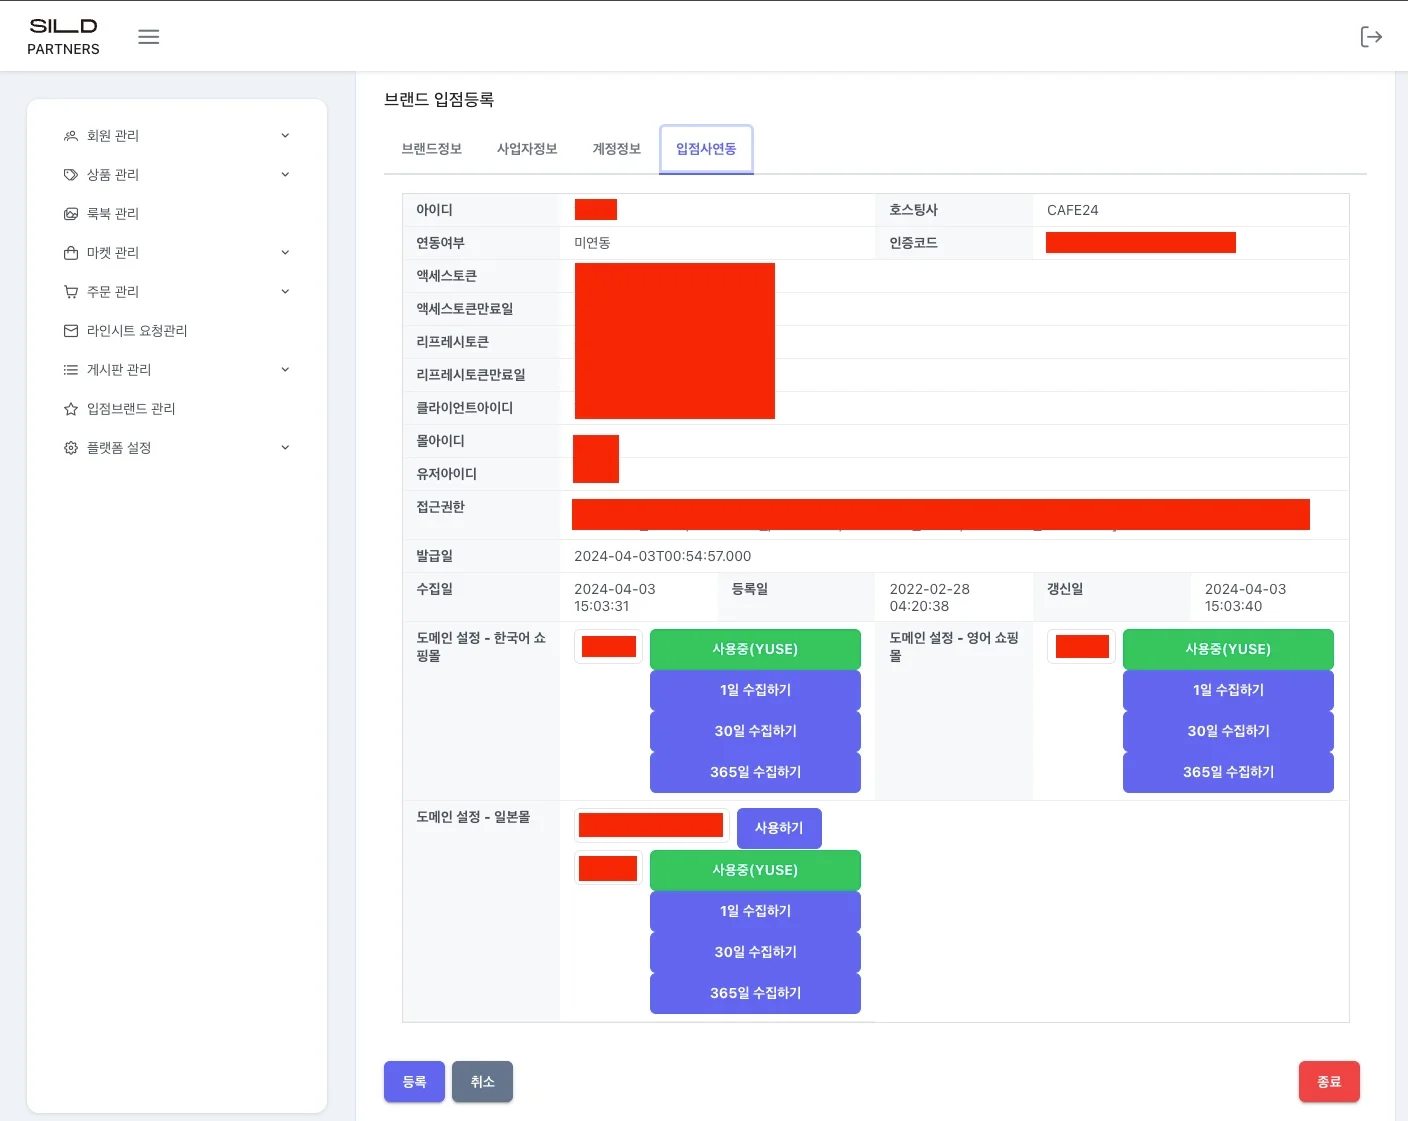
Task: Expand the 주문 관리 chevron
Action: [x=285, y=292]
